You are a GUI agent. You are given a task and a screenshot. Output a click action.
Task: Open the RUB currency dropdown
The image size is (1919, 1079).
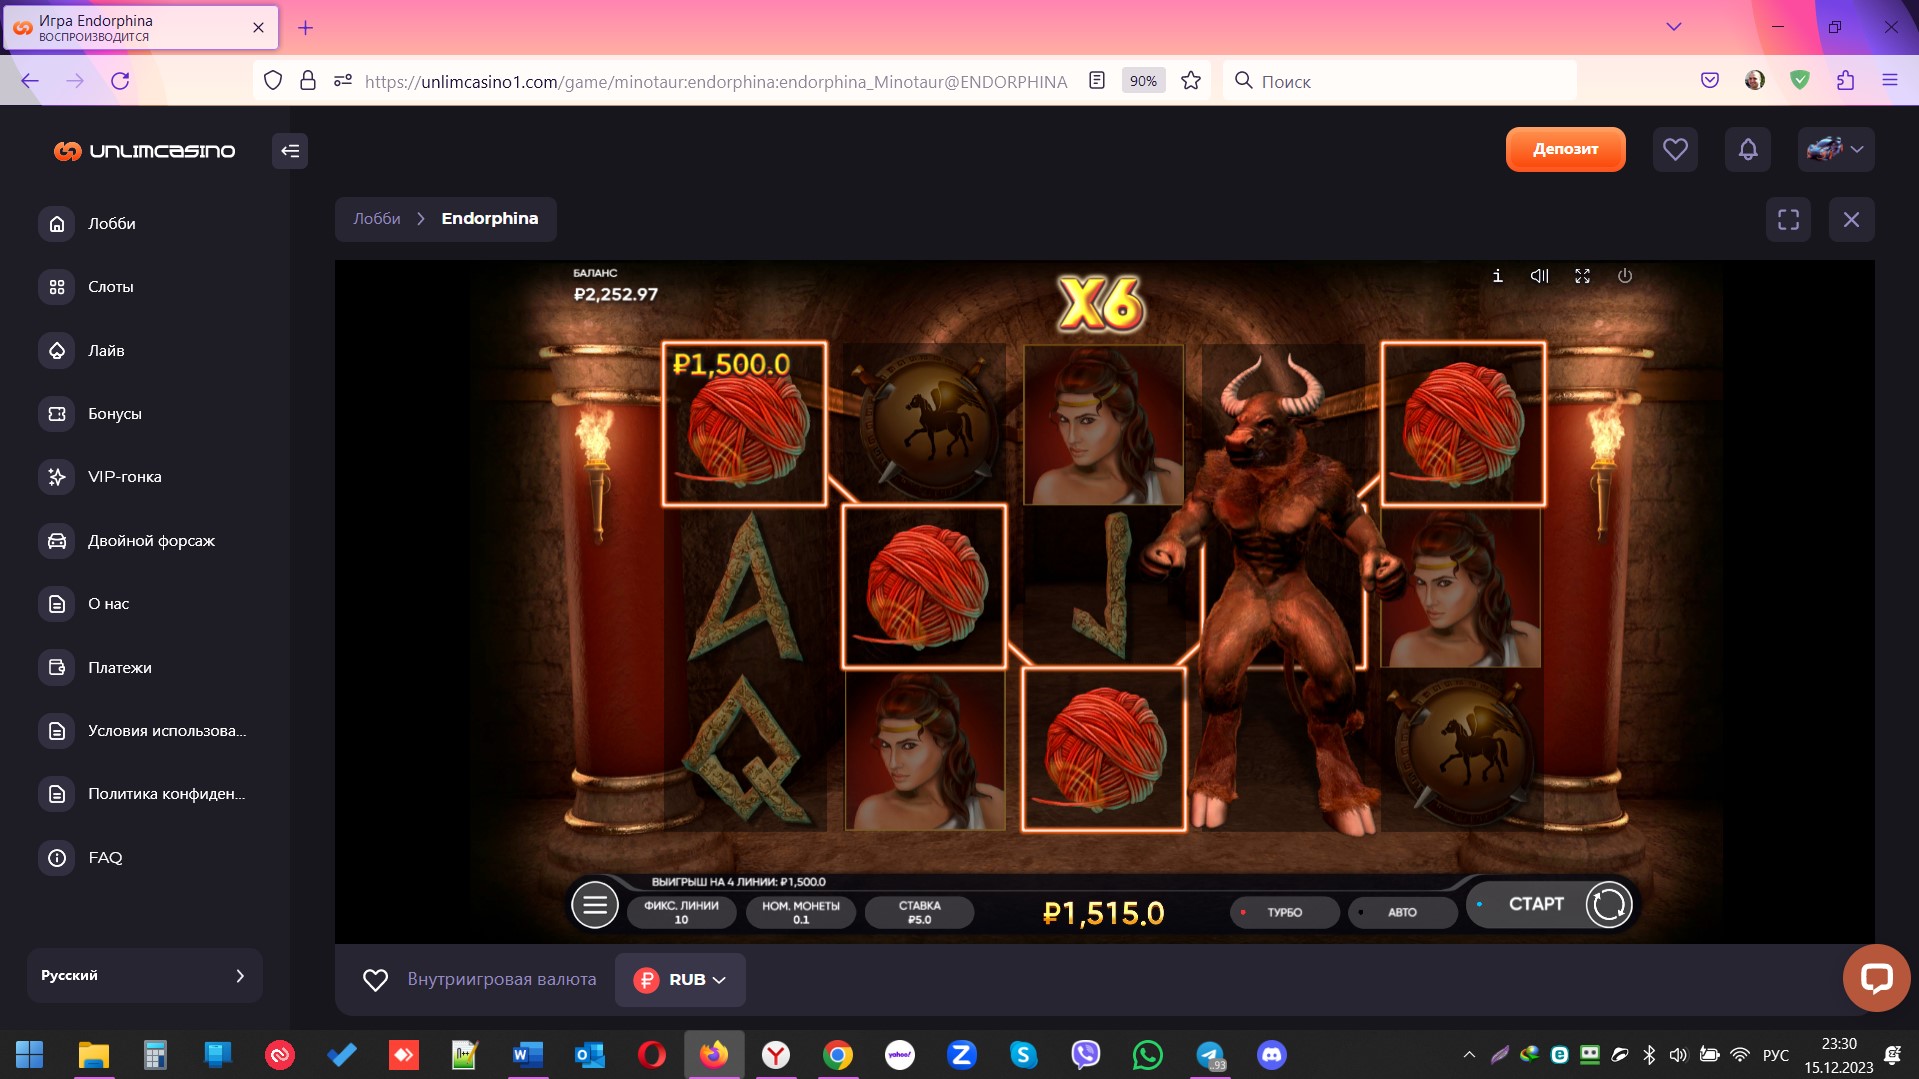[680, 980]
